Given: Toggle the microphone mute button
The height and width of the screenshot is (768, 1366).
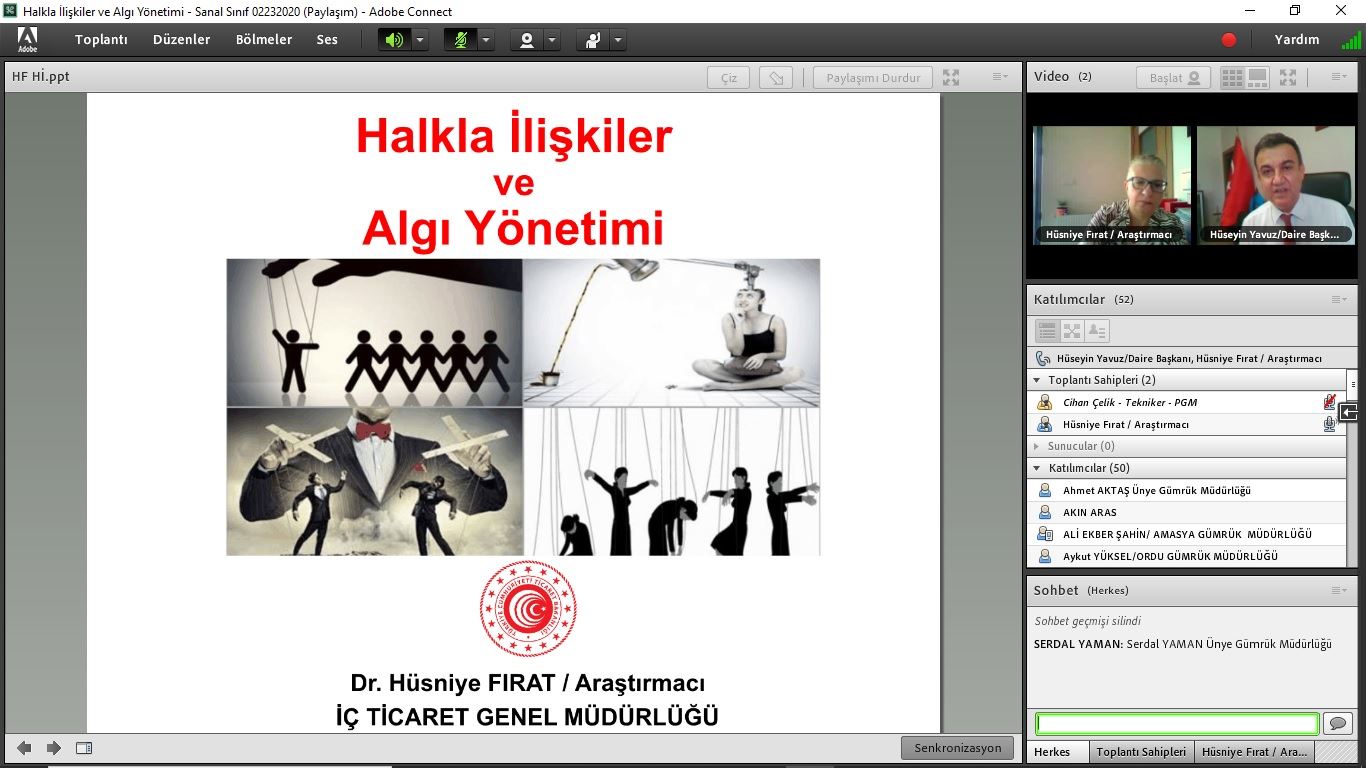Looking at the screenshot, I should [x=461, y=40].
